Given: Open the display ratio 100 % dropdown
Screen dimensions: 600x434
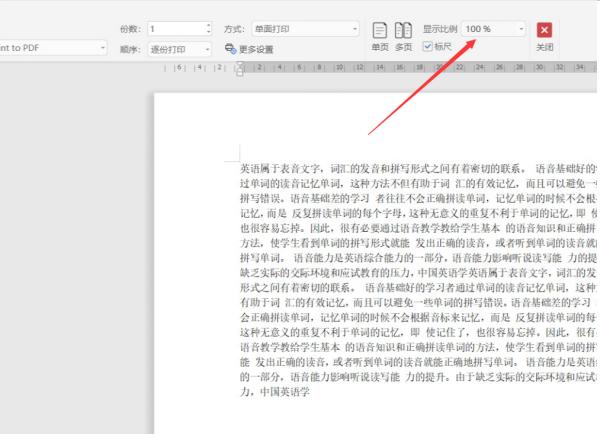Looking at the screenshot, I should 494,29.
